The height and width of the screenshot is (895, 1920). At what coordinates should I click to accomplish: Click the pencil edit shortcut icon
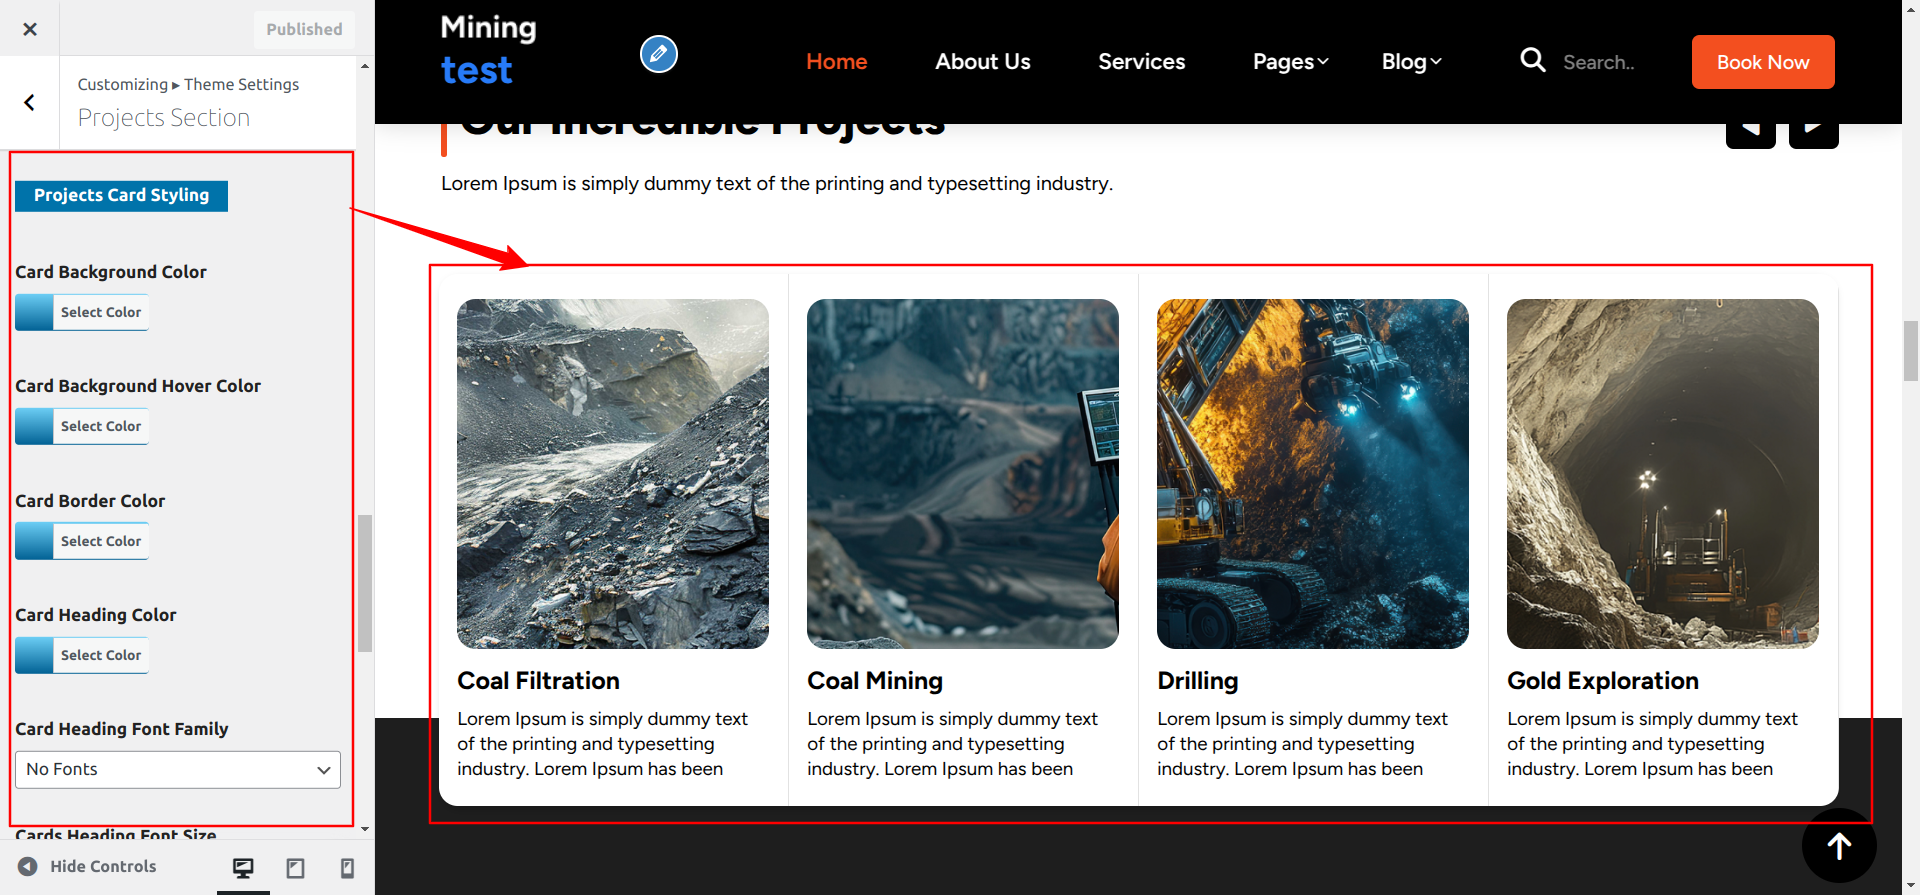pyautogui.click(x=658, y=54)
